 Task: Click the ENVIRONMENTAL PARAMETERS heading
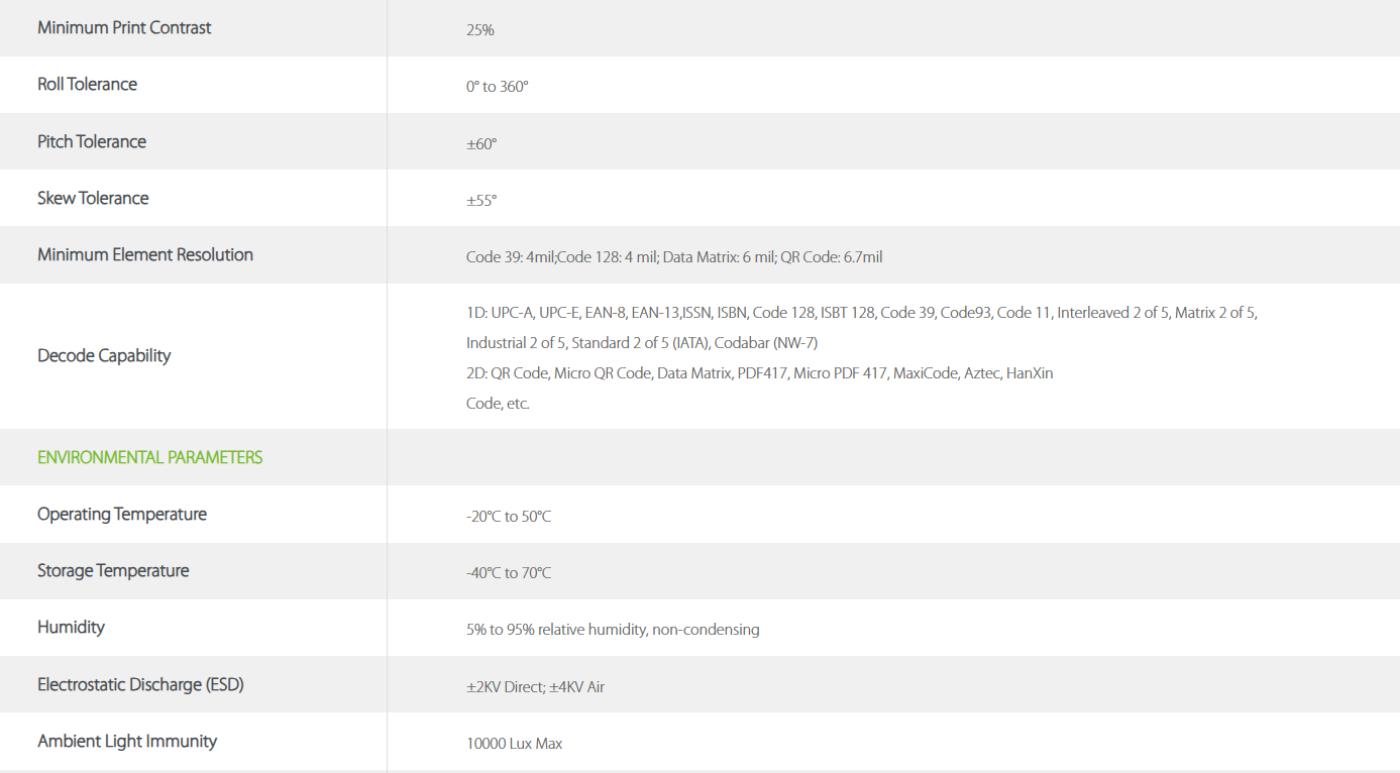[x=150, y=457]
